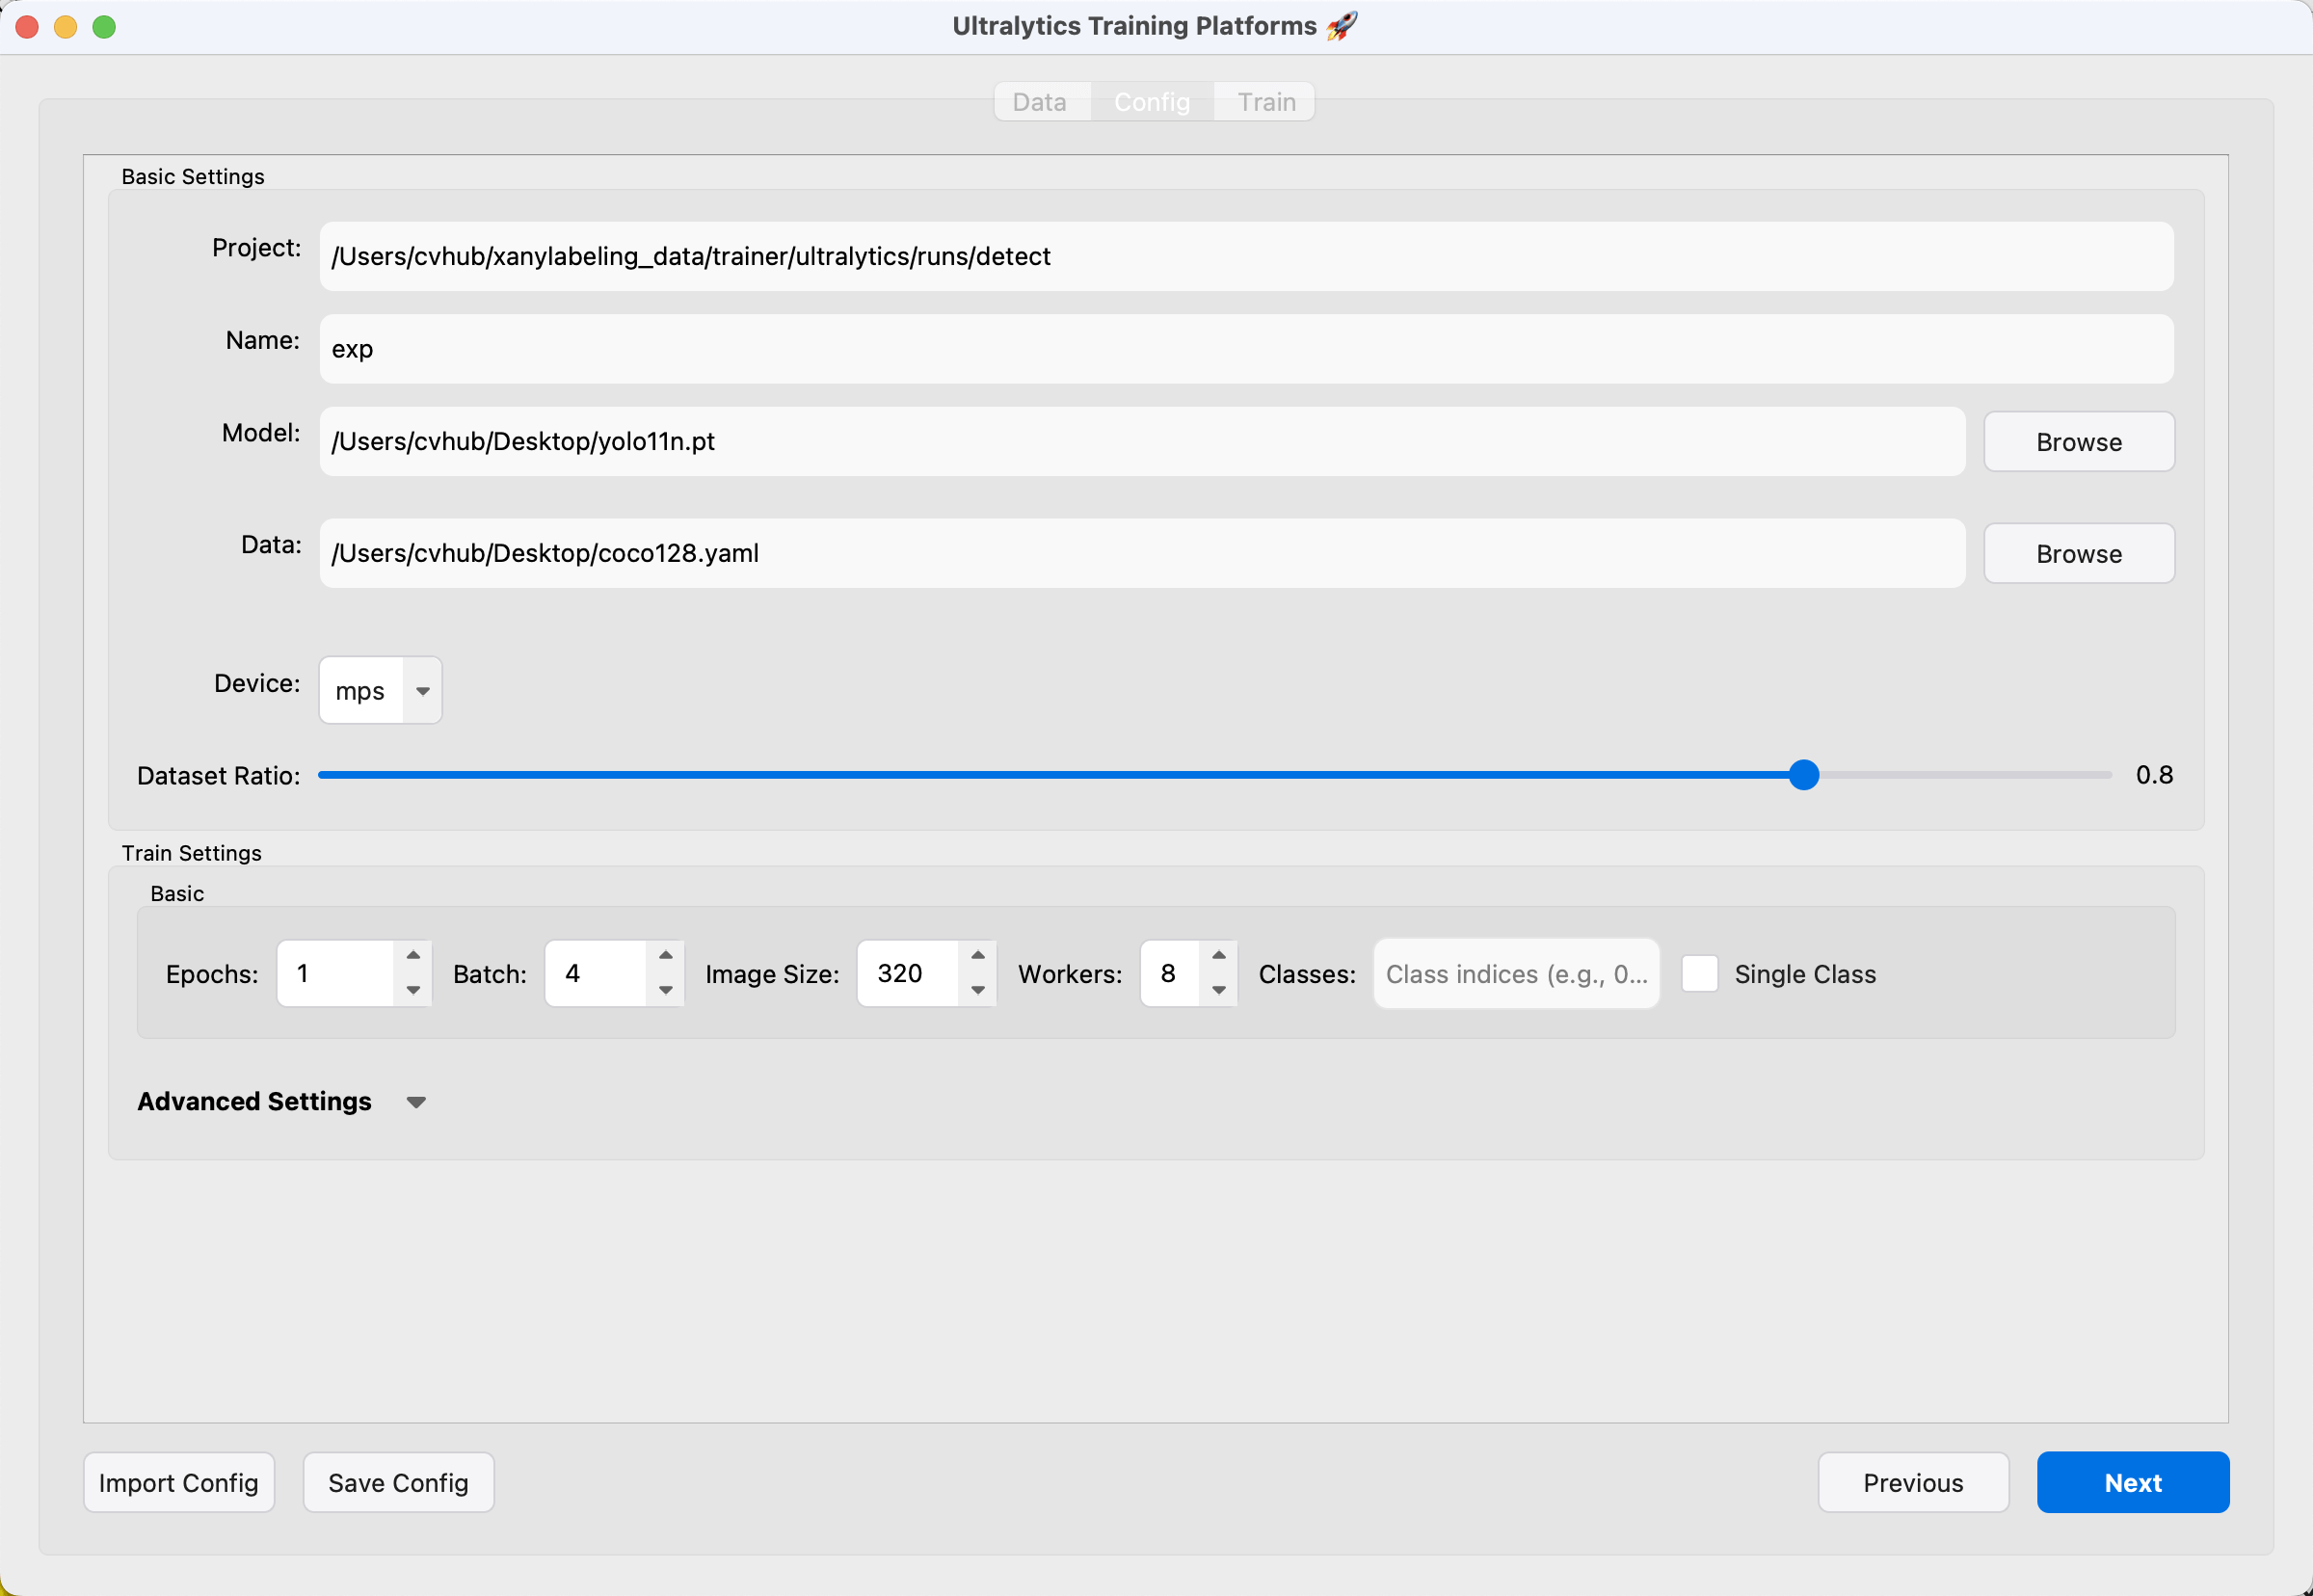
Task: Proceed with the Next button
Action: coord(2133,1483)
